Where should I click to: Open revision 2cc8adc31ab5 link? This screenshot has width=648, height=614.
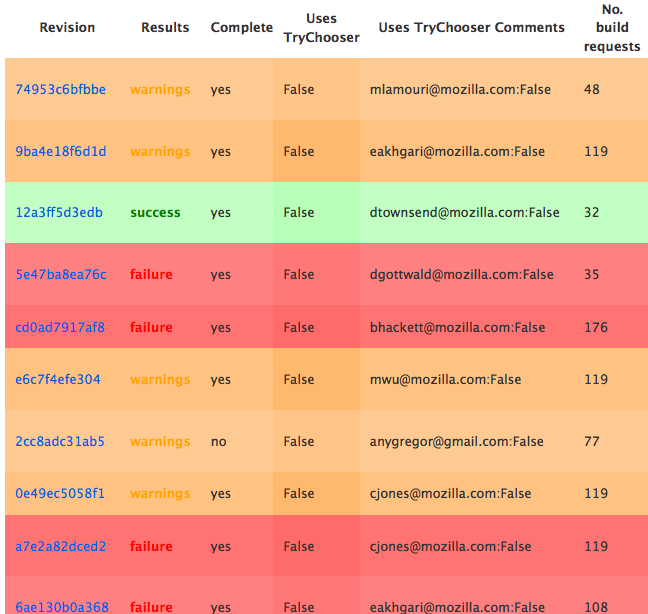point(60,441)
